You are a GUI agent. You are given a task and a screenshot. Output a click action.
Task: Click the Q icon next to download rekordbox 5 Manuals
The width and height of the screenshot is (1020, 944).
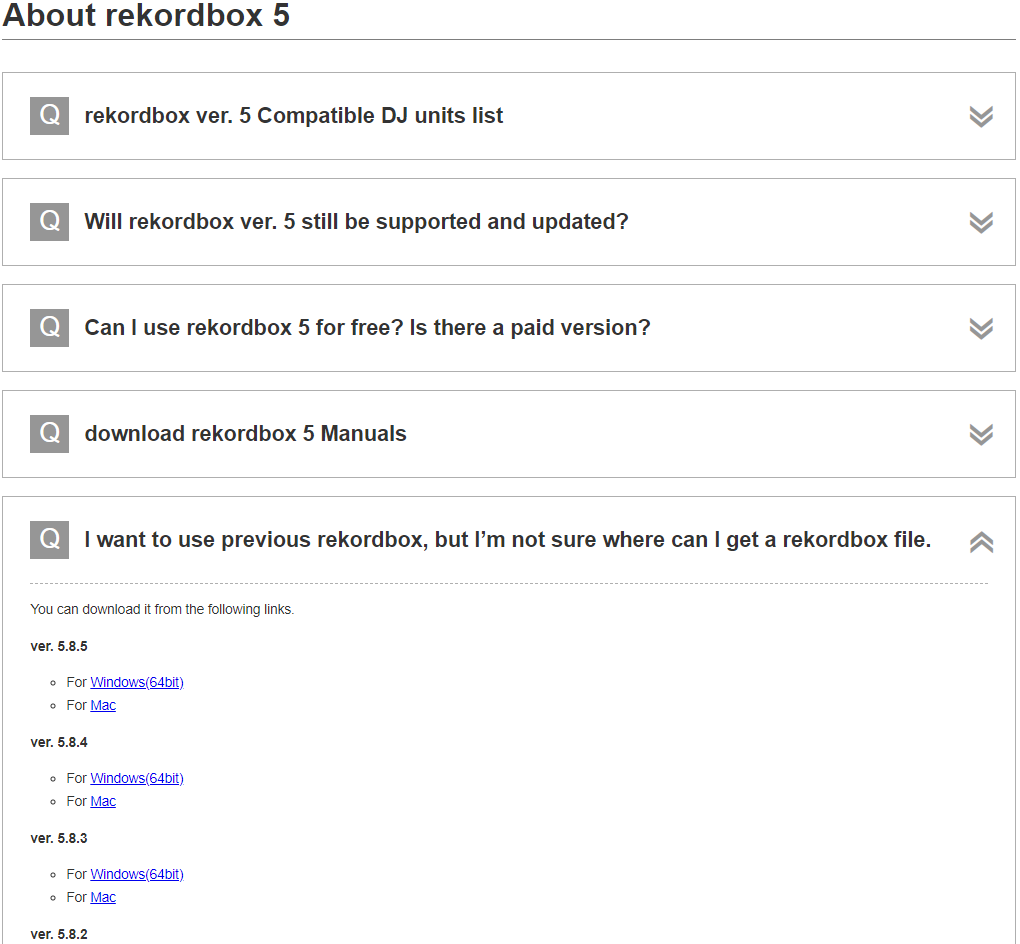coord(49,434)
